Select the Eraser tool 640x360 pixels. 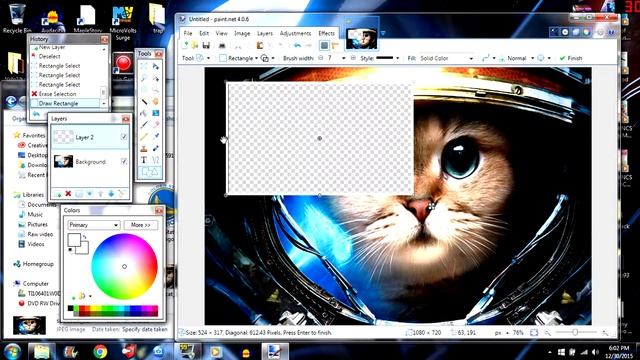pyautogui.click(x=156, y=124)
